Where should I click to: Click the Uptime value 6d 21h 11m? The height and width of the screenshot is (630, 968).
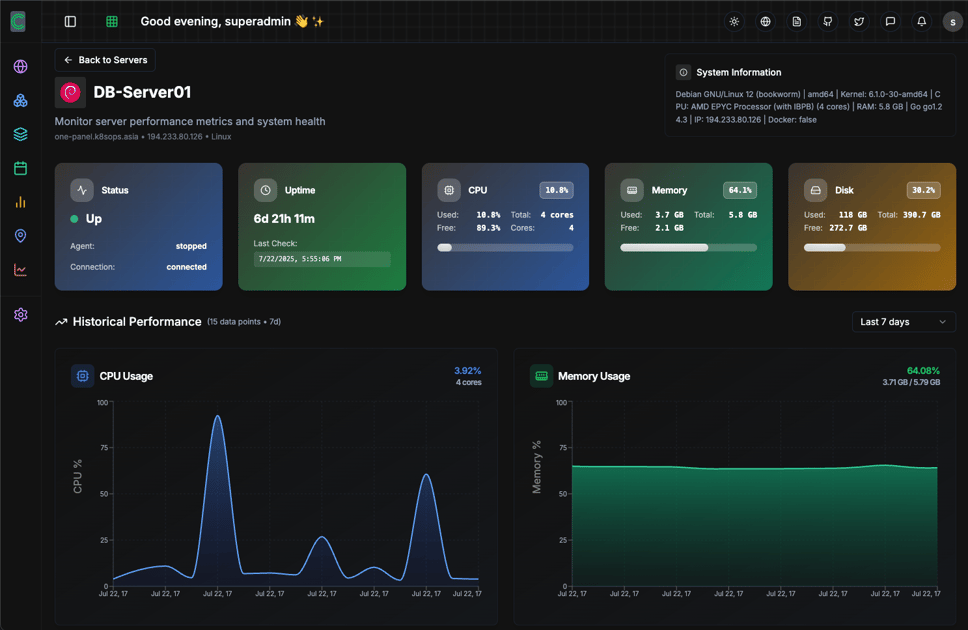284,219
